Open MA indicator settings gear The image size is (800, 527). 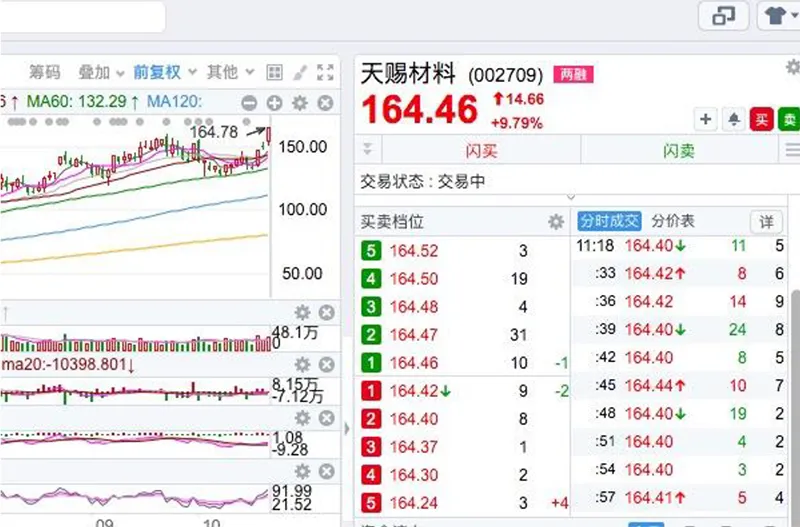(300, 103)
